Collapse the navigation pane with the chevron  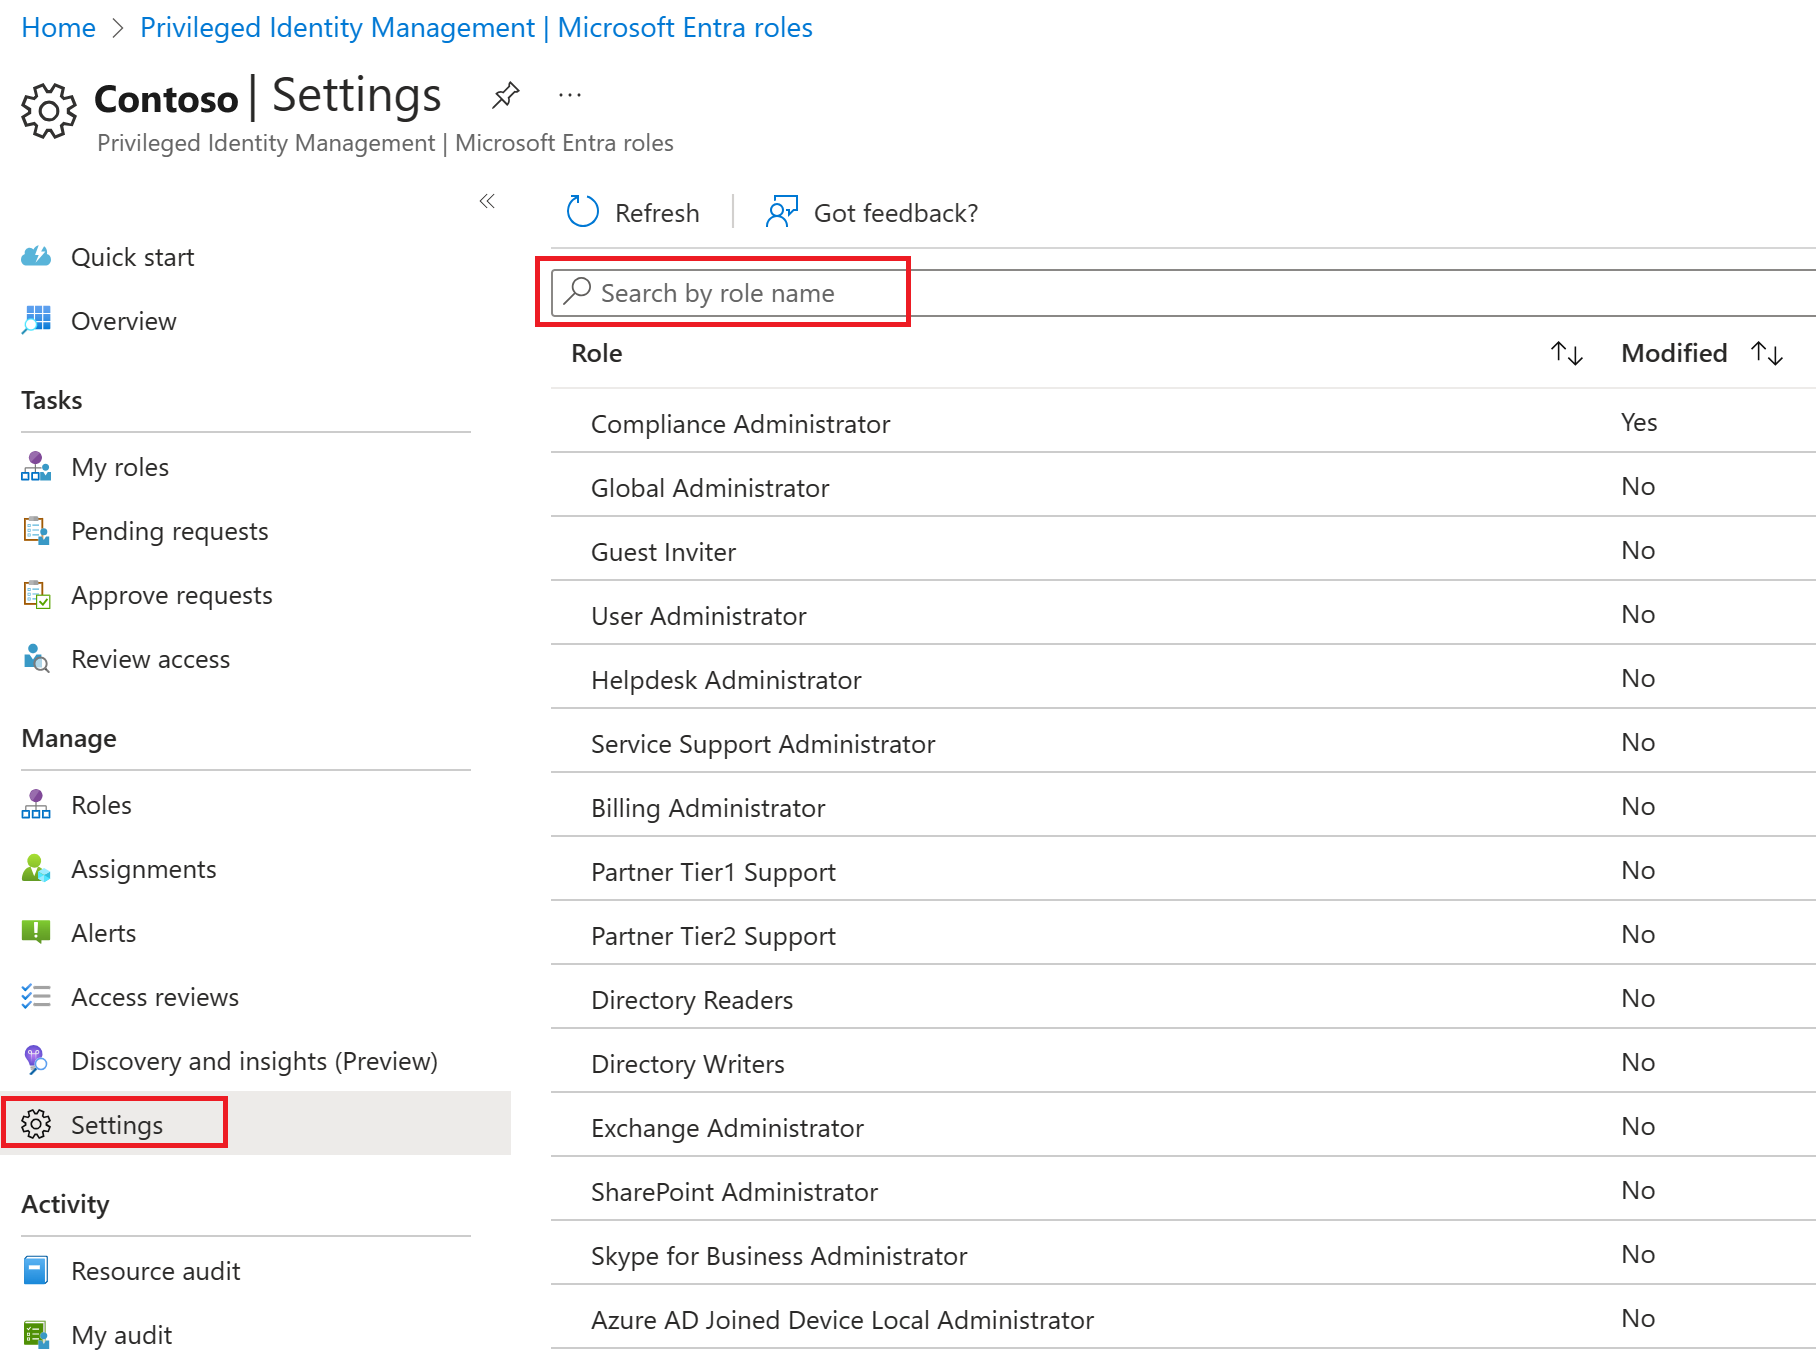click(488, 201)
